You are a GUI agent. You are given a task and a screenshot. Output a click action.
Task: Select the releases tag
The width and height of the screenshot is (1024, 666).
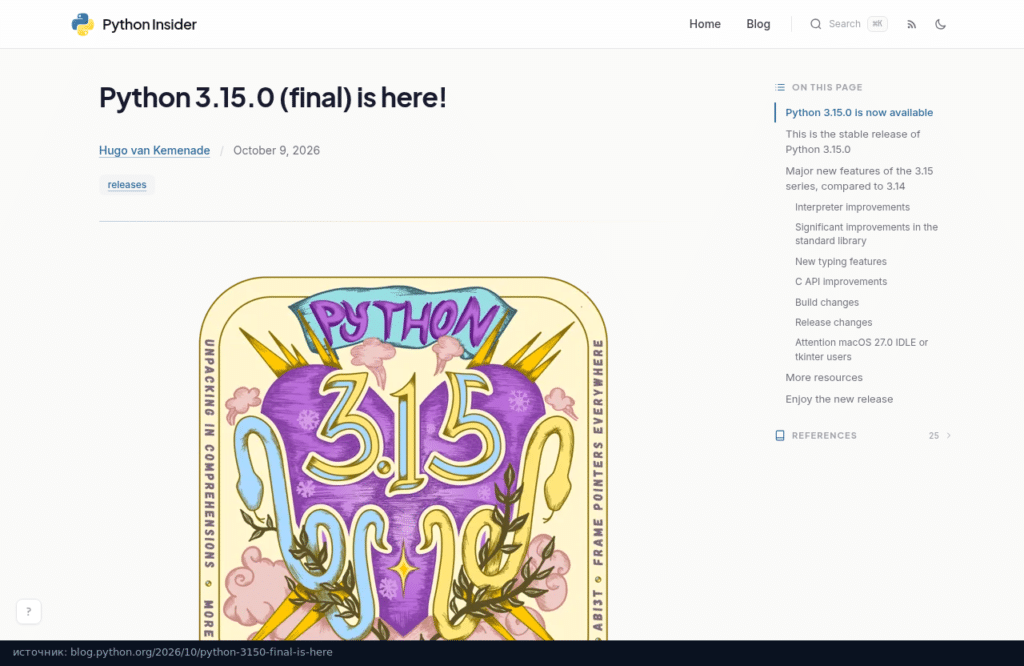pos(127,185)
